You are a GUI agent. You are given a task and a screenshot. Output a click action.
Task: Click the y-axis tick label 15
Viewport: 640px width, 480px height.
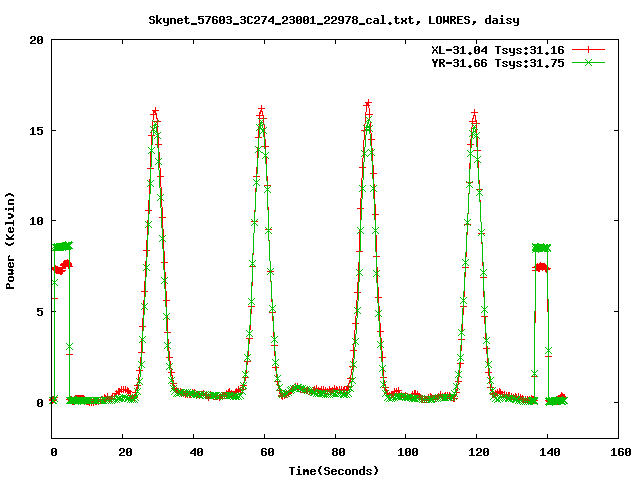[36, 131]
